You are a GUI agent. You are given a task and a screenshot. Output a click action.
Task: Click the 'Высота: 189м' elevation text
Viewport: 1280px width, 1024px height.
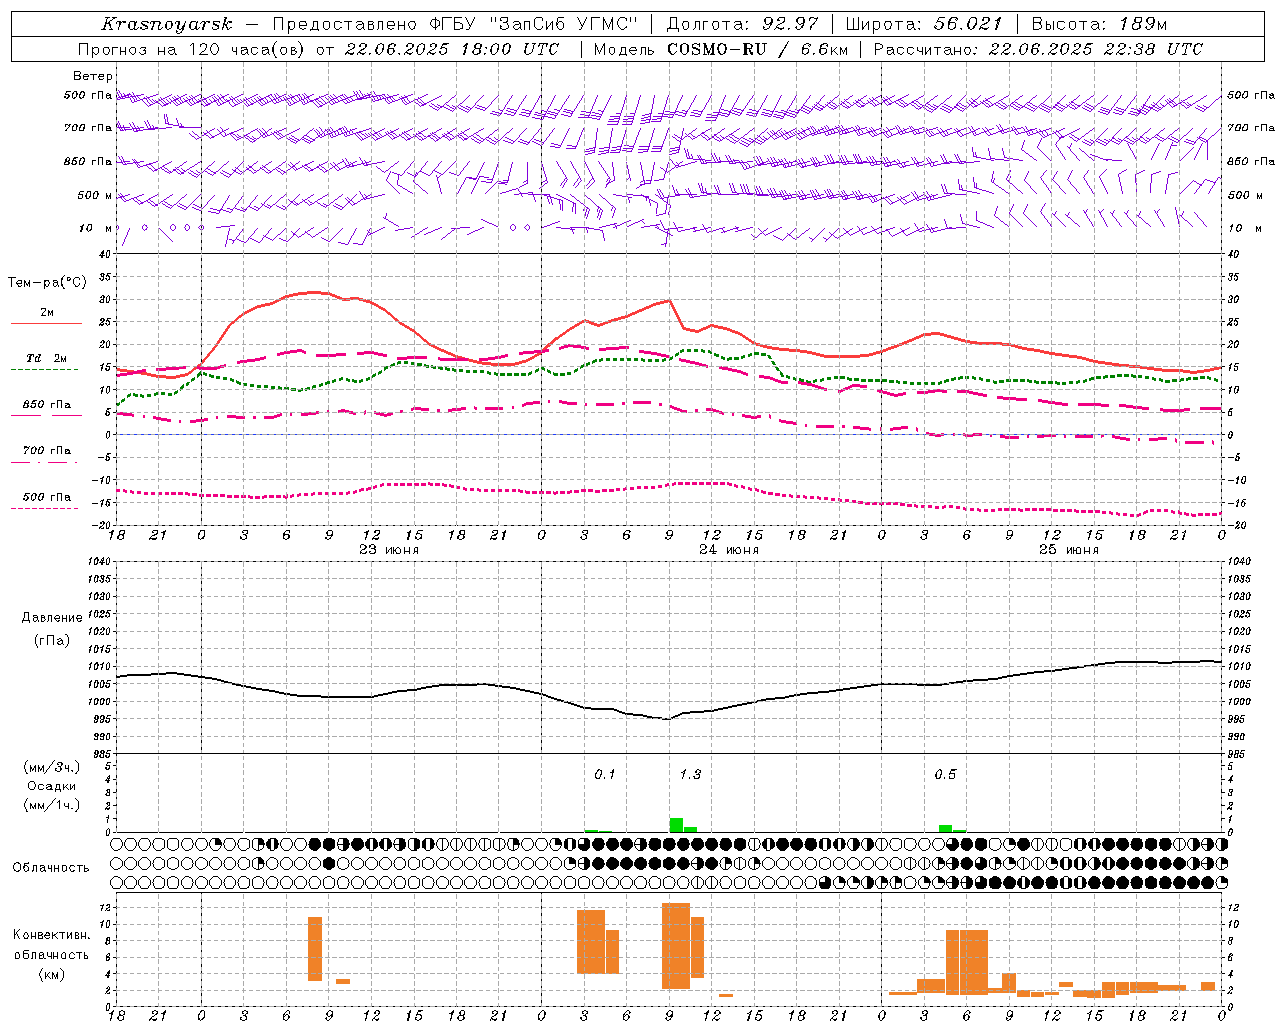1099,24
